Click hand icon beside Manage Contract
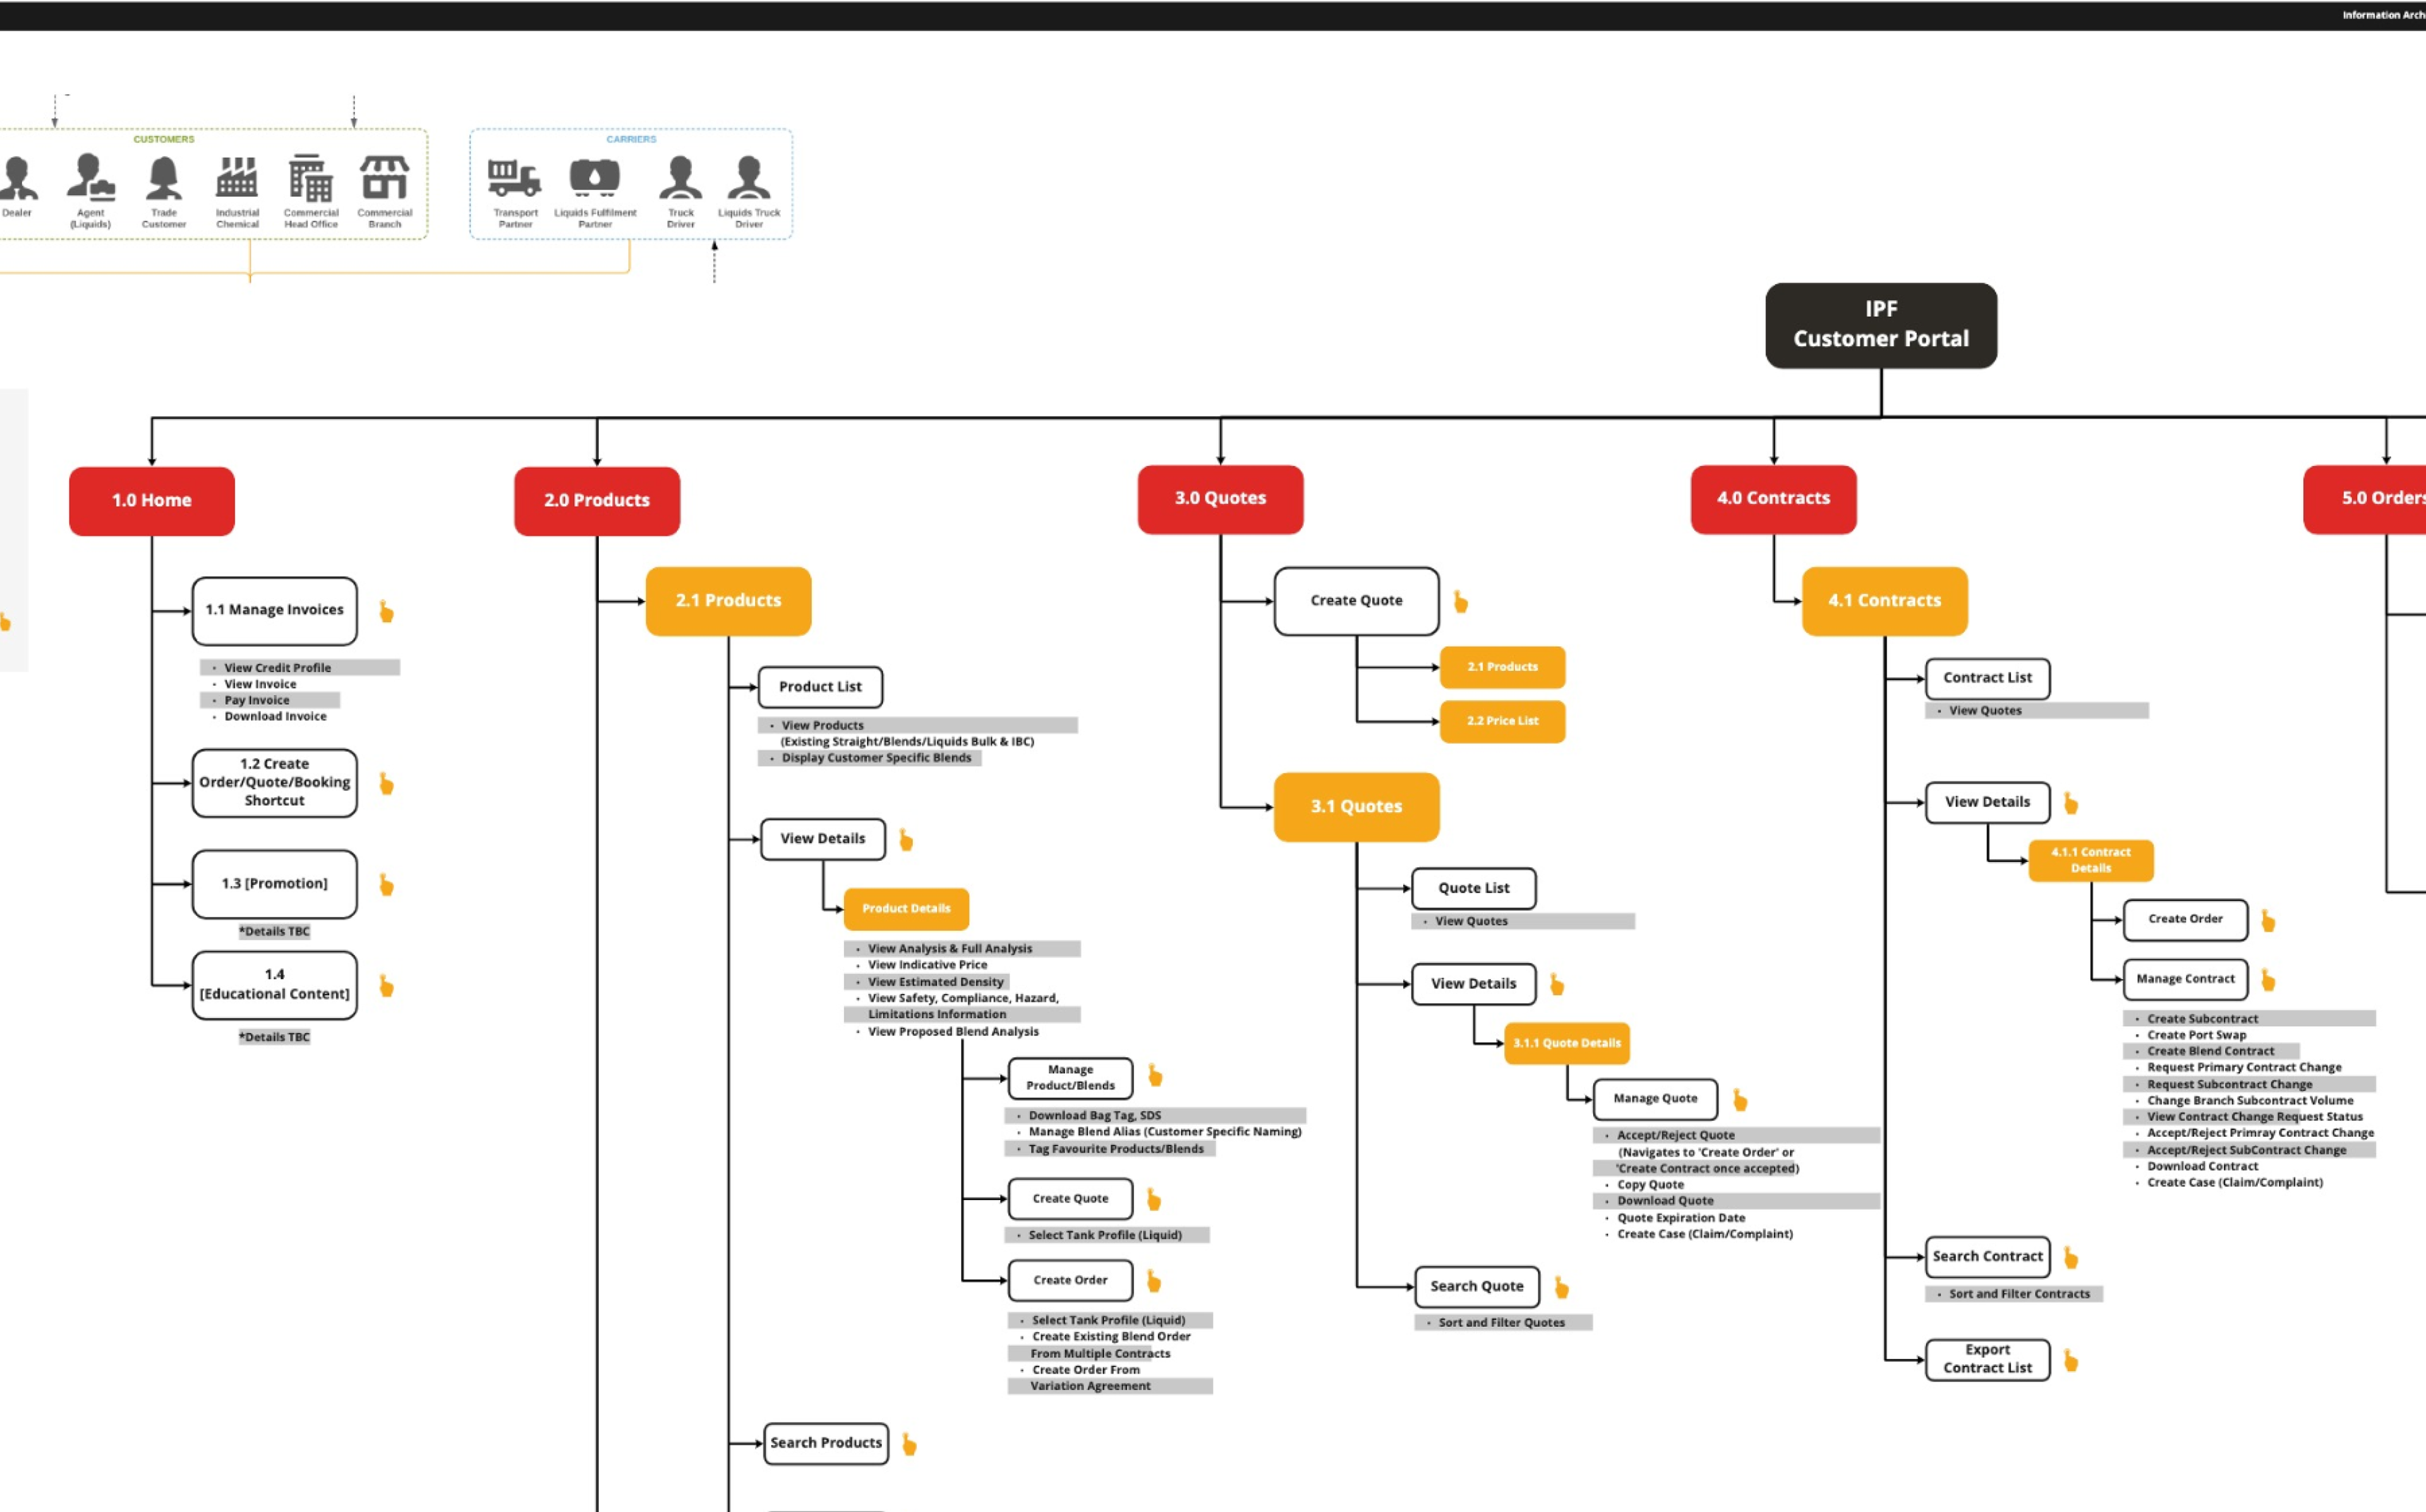Viewport: 2426px width, 1512px height. coord(2268,980)
